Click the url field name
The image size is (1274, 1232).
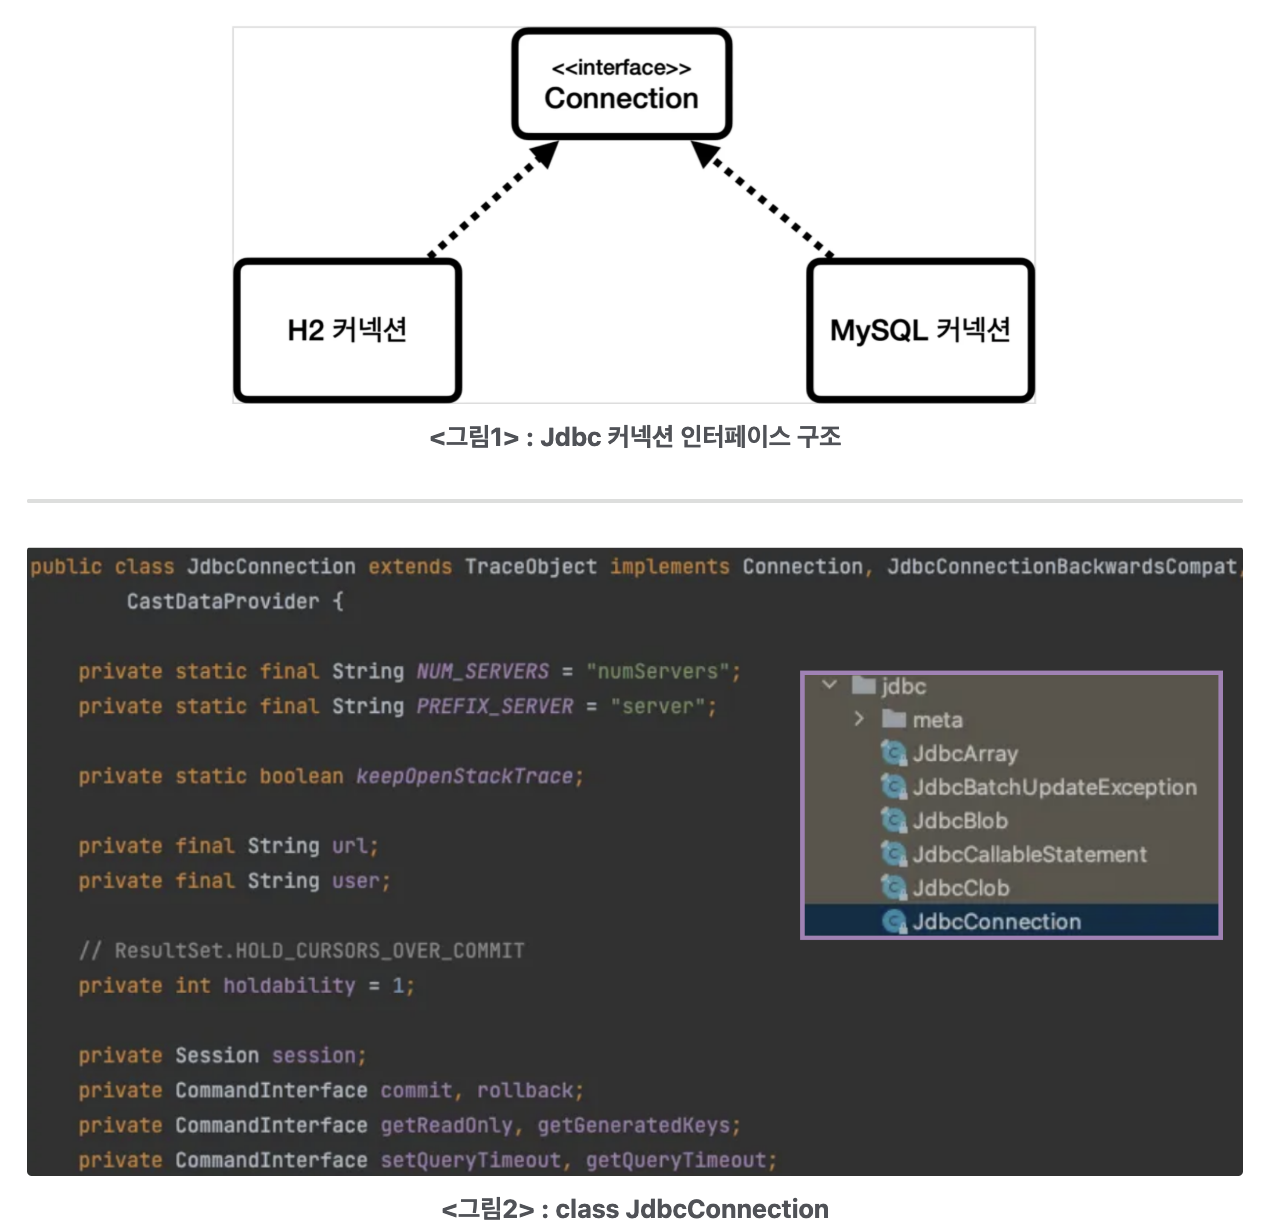[350, 846]
